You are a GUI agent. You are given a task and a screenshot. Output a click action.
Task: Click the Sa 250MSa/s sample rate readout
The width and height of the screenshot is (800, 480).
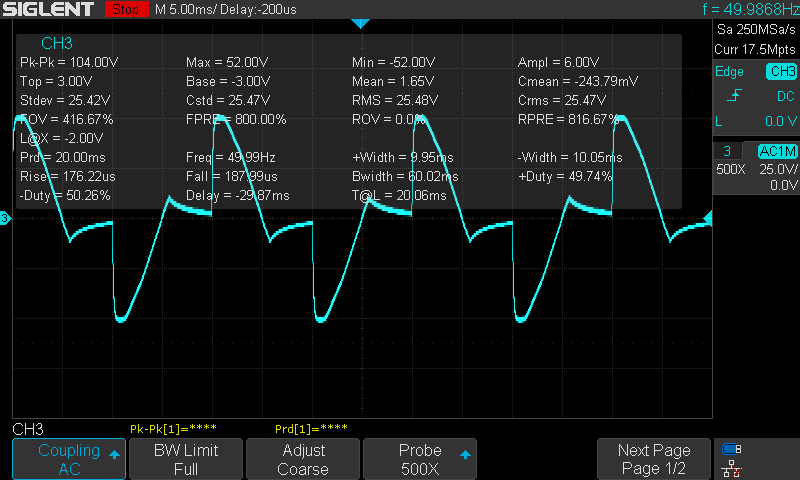(x=755, y=31)
